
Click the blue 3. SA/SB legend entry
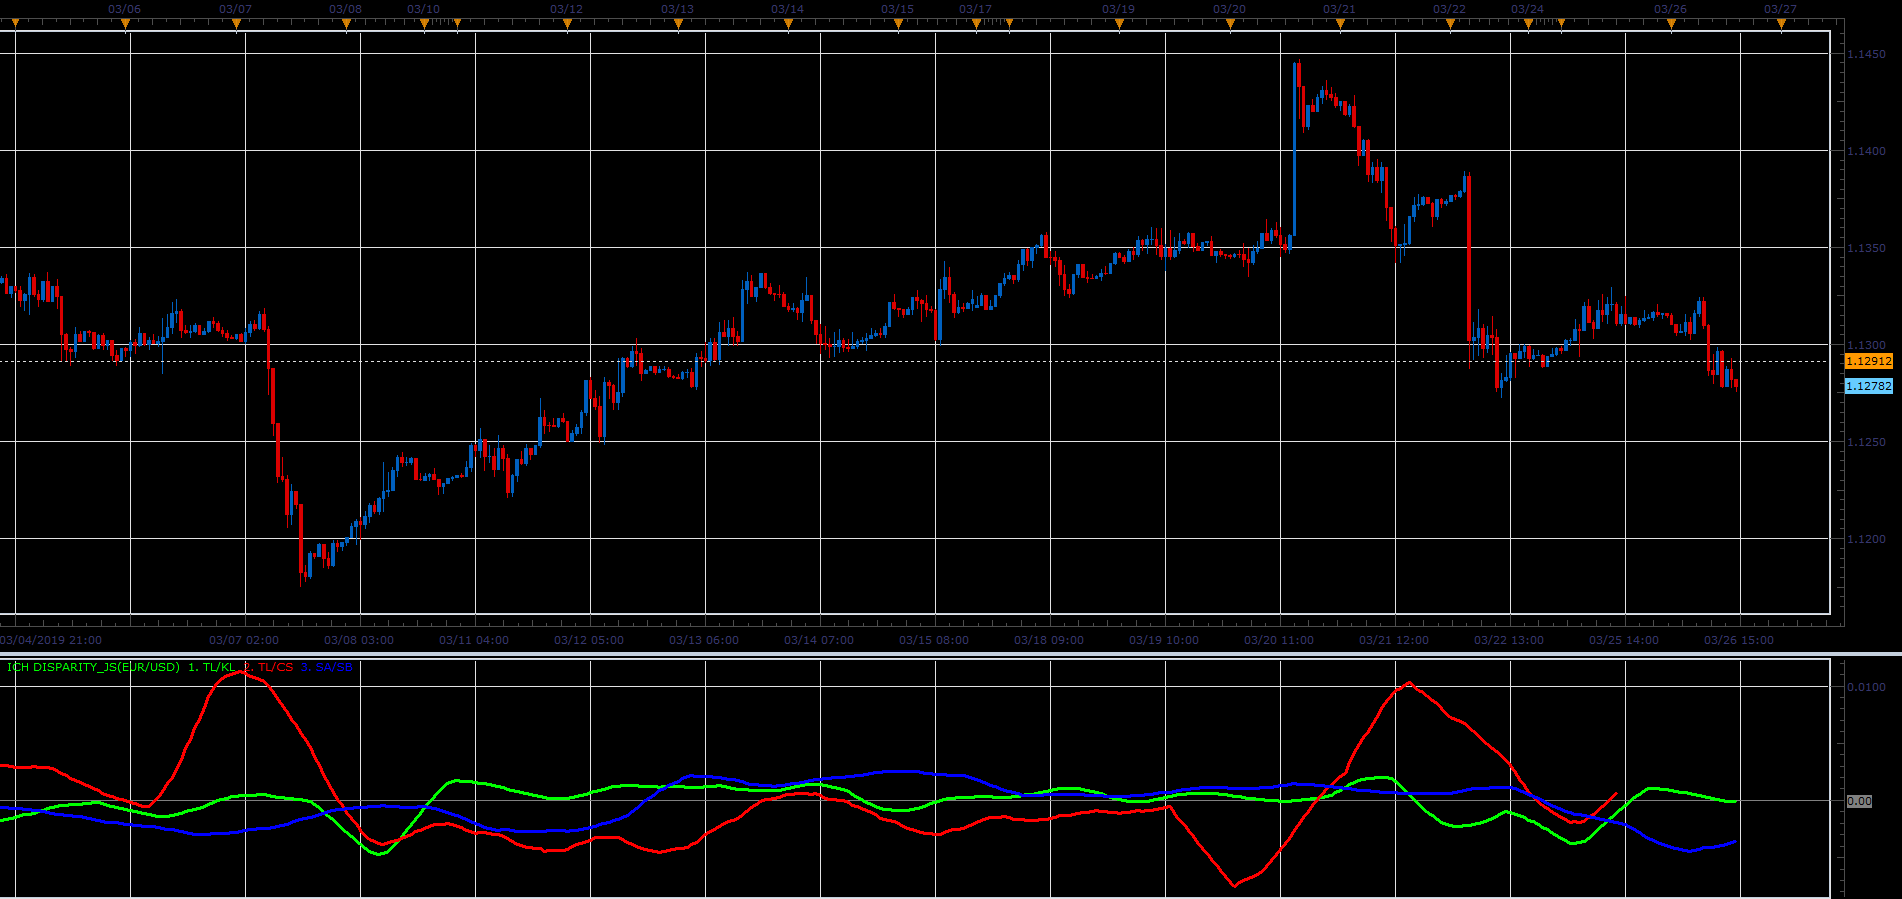pos(327,667)
